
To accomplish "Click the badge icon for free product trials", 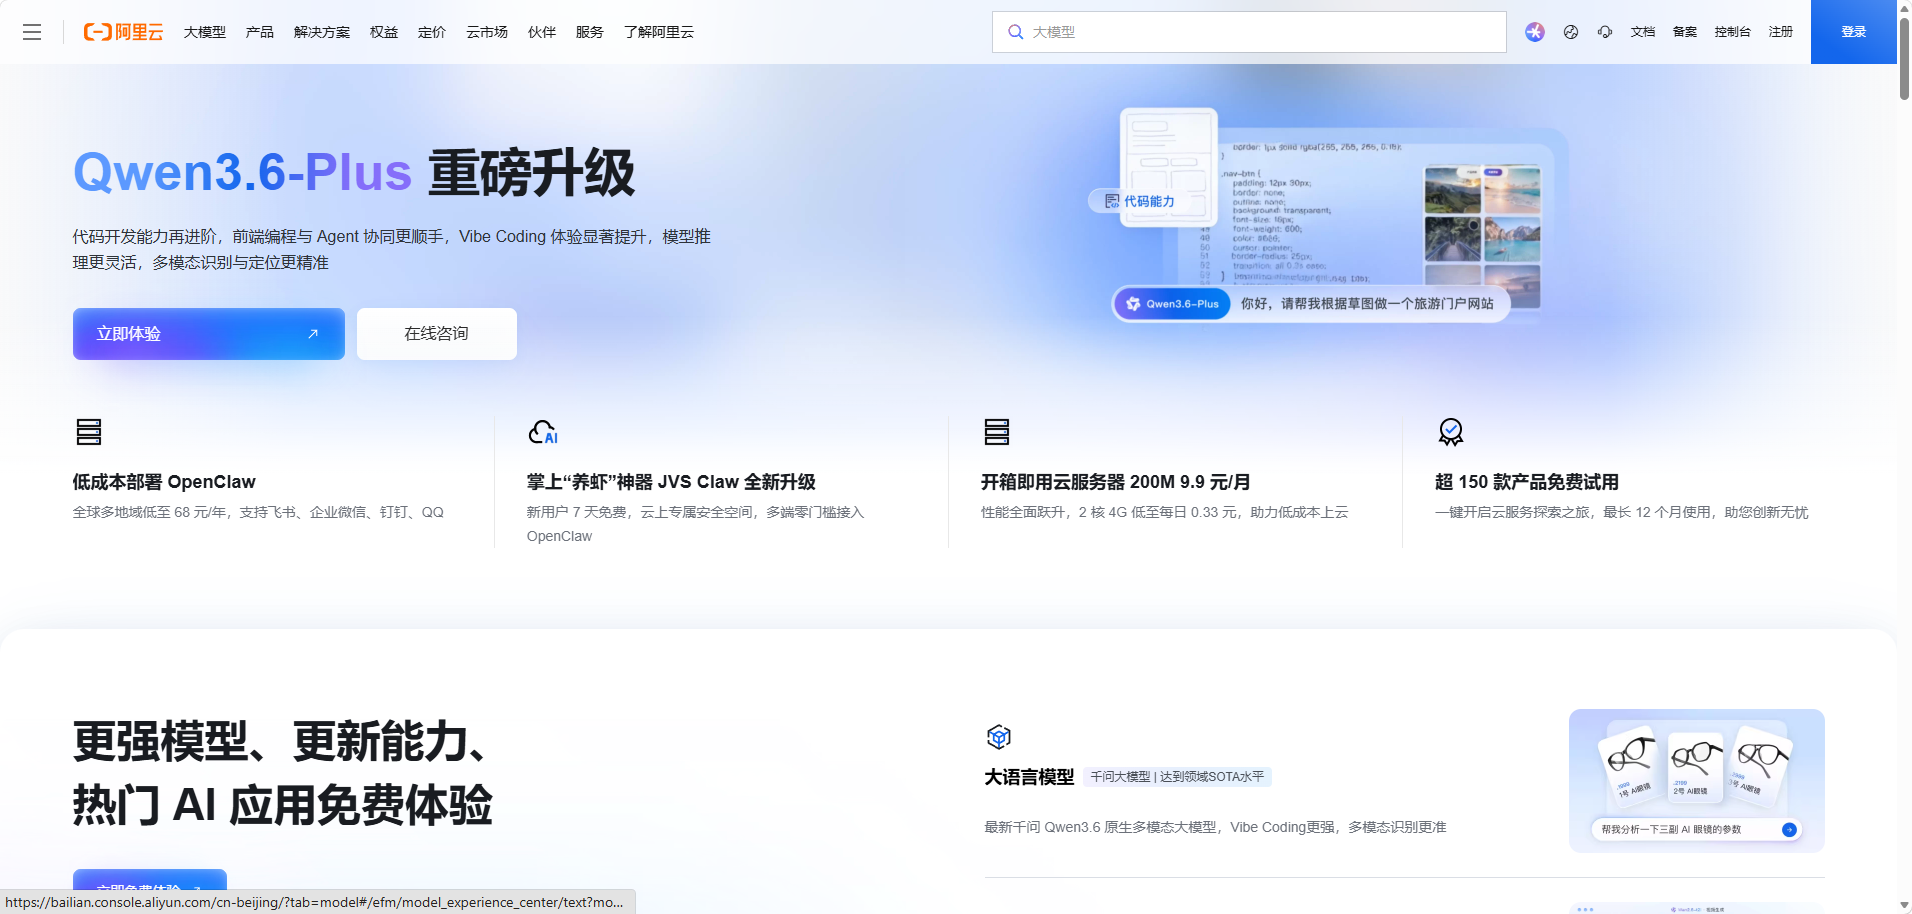I will [1449, 432].
